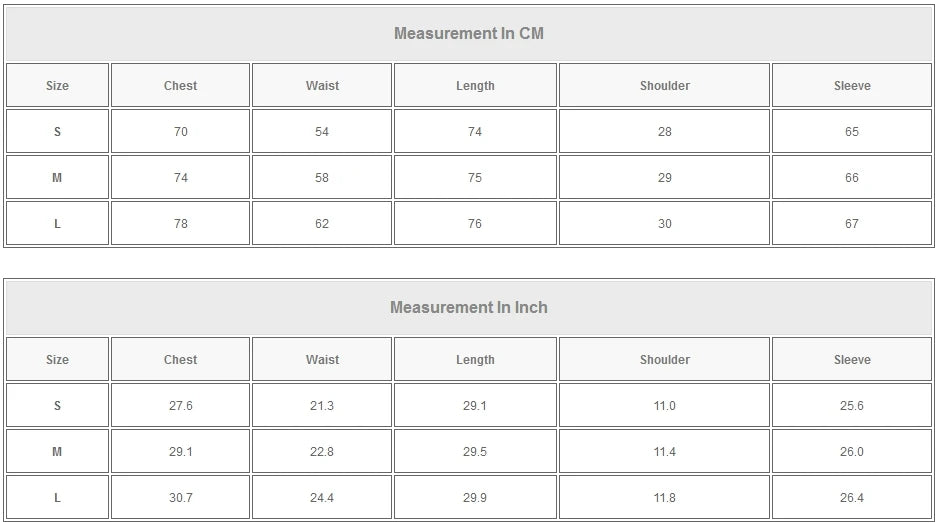Select the Waist header in the CM table

click(x=322, y=86)
